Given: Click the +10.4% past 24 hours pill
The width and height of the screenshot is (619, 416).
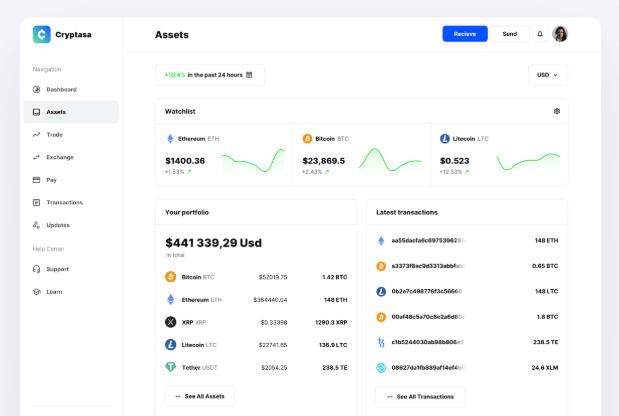Looking at the screenshot, I should (210, 75).
